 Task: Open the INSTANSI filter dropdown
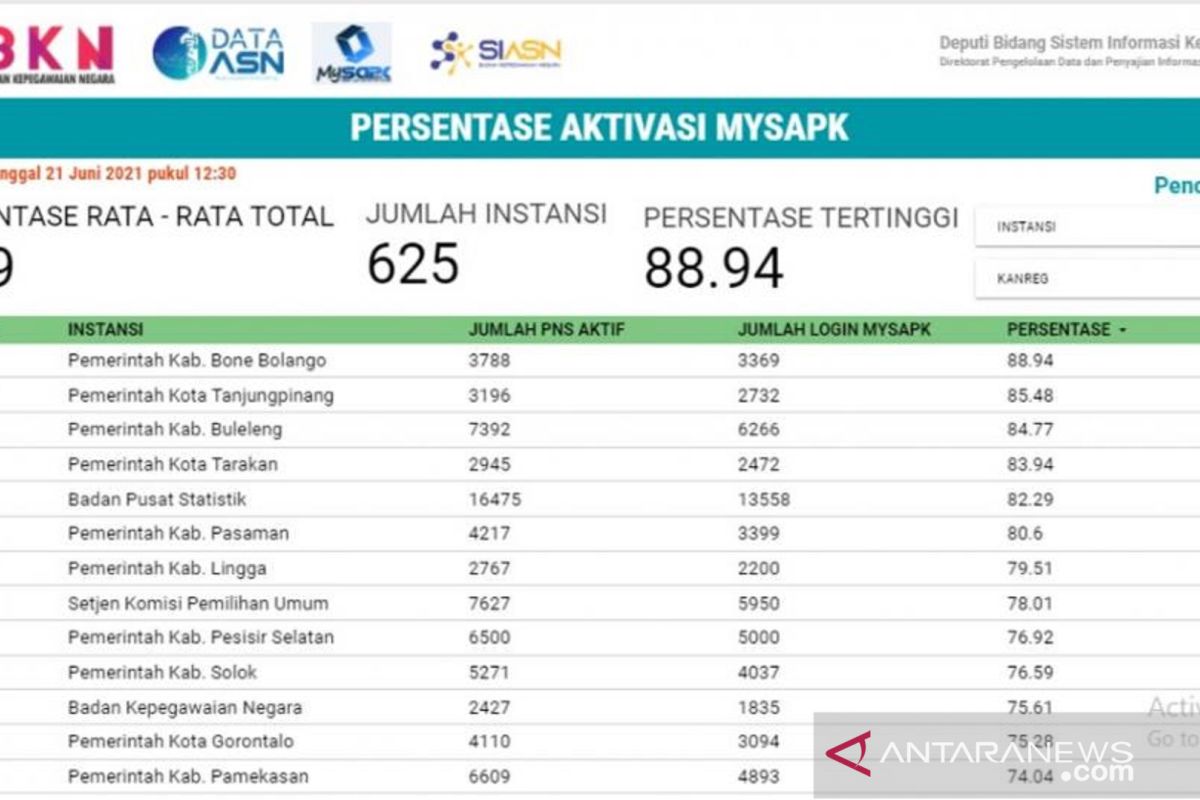tap(1087, 227)
